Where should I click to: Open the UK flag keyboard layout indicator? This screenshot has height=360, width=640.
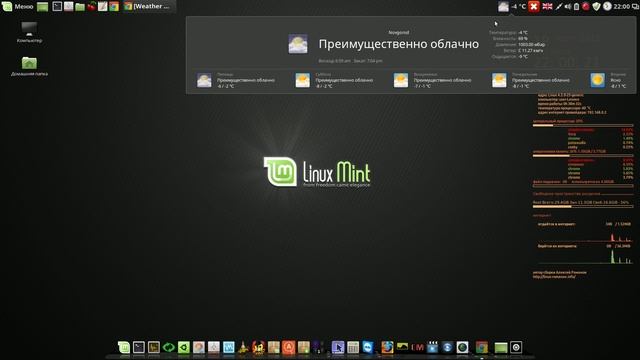click(x=547, y=7)
